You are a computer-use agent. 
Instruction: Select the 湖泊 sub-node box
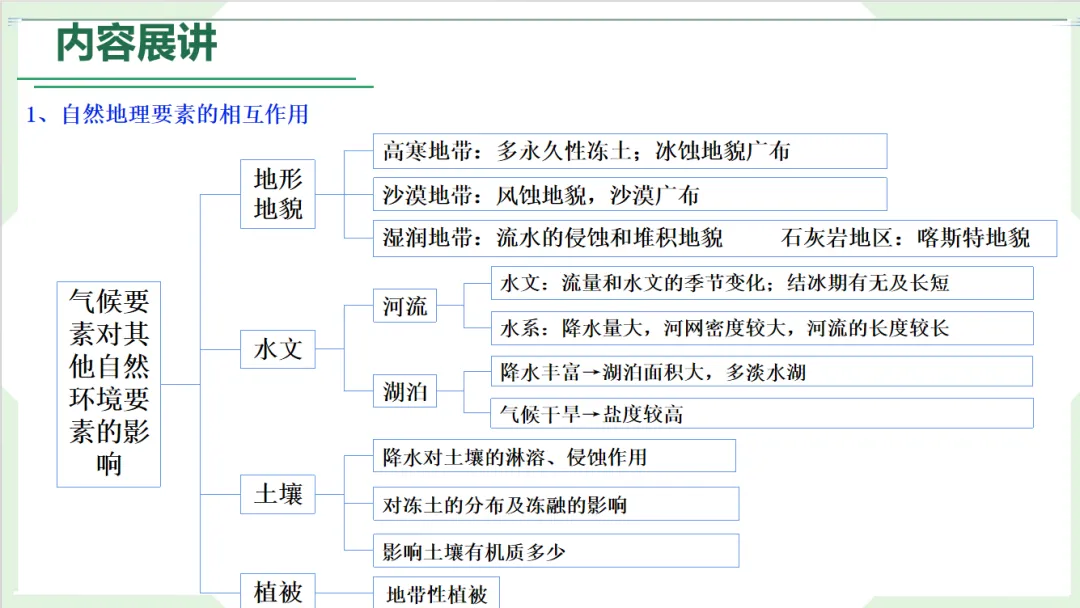(405, 391)
